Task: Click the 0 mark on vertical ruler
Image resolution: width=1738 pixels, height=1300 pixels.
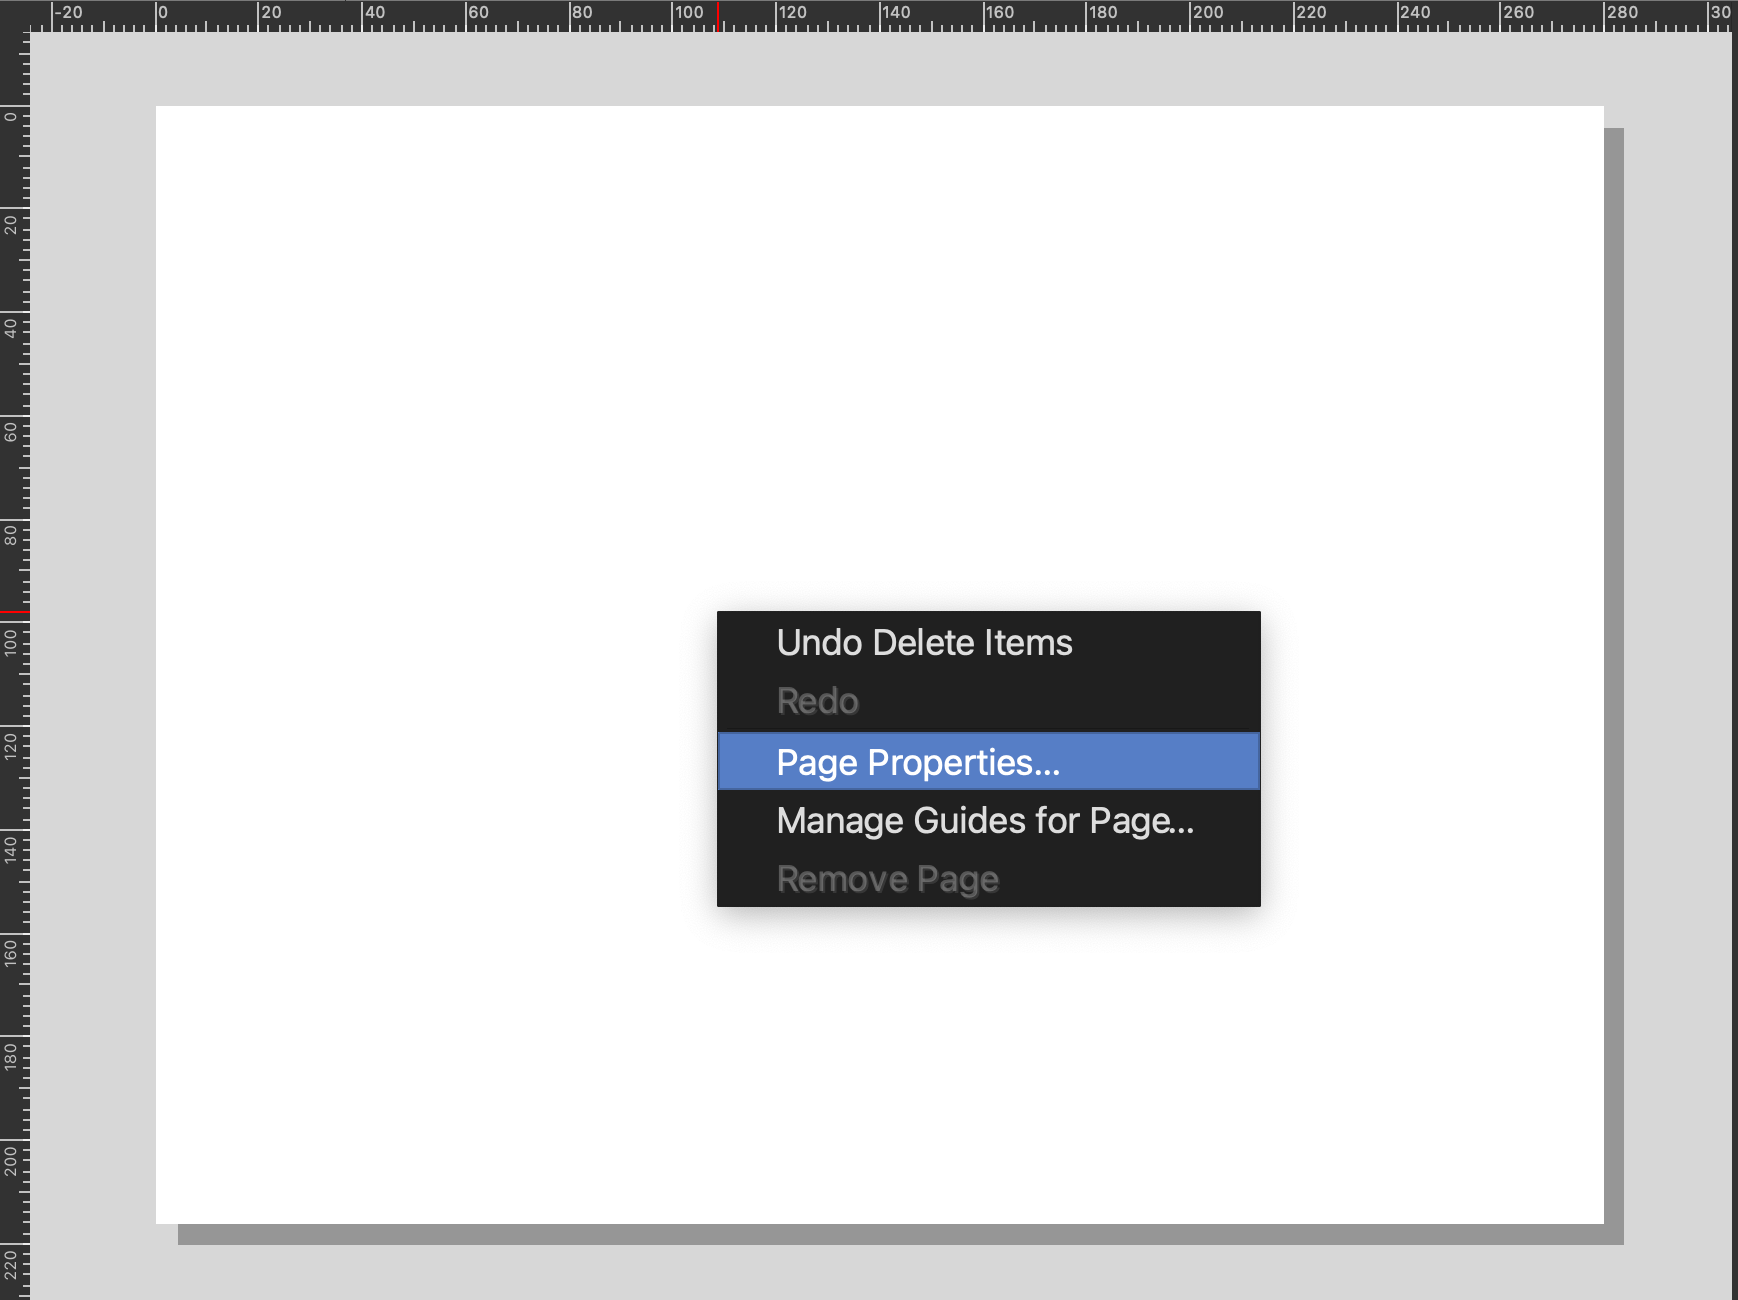Action: [x=11, y=116]
